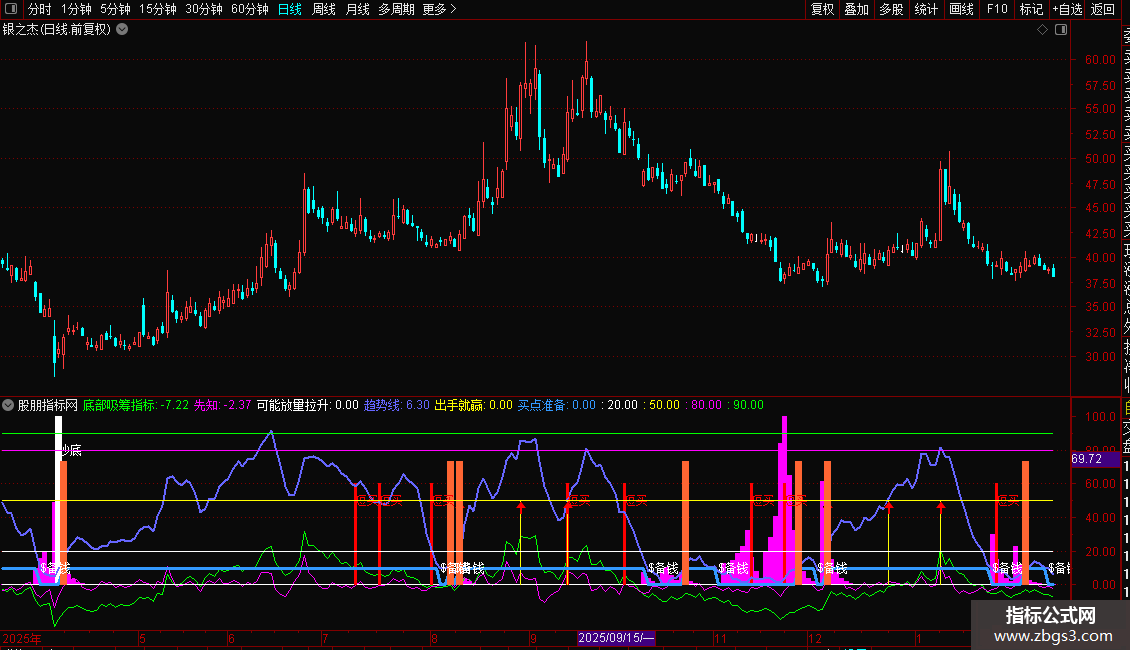Expand the 更多 period options
Image resolution: width=1130 pixels, height=650 pixels.
(x=439, y=10)
